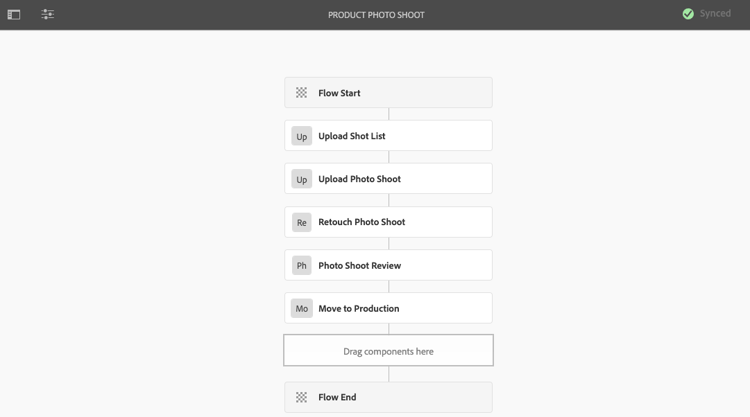Select the Move to Production step
Screen dimensions: 750x417
point(388,308)
